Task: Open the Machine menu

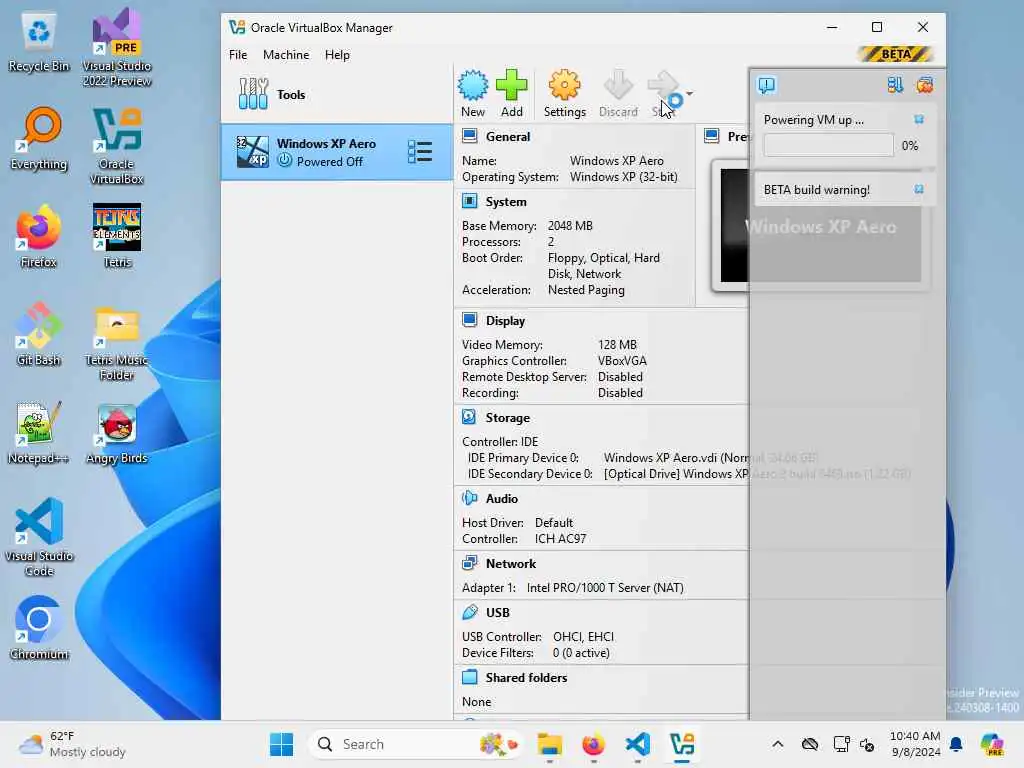Action: (286, 55)
